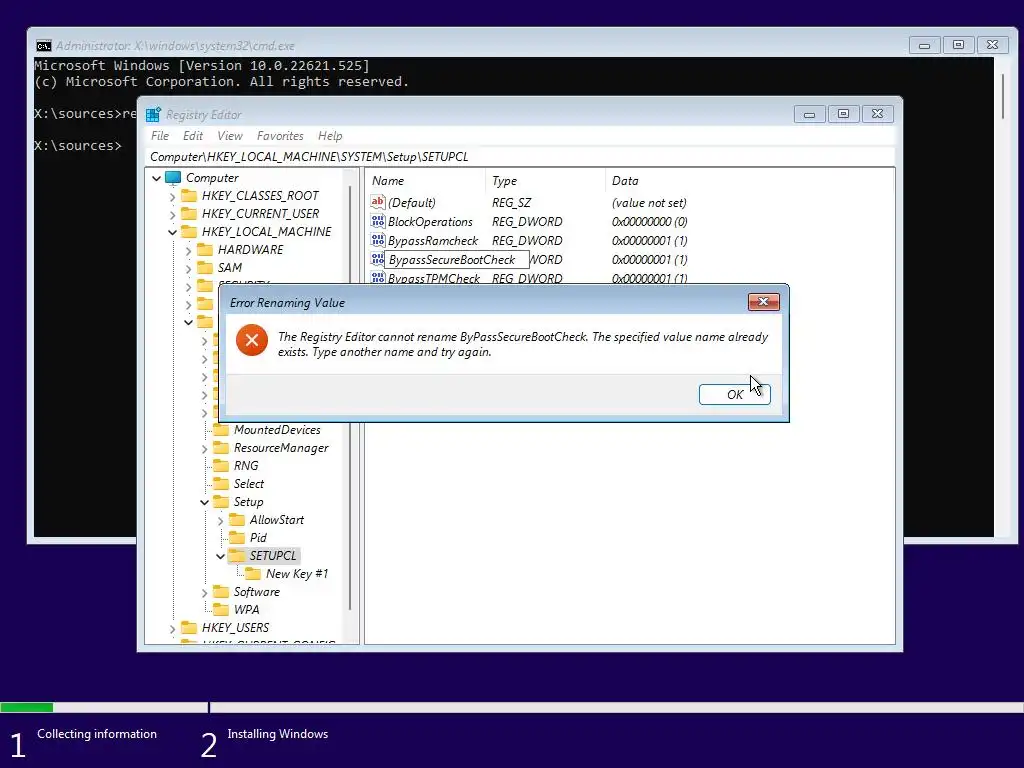Maximize the Registry Editor window
Image resolution: width=1024 pixels, height=768 pixels.
tap(843, 114)
